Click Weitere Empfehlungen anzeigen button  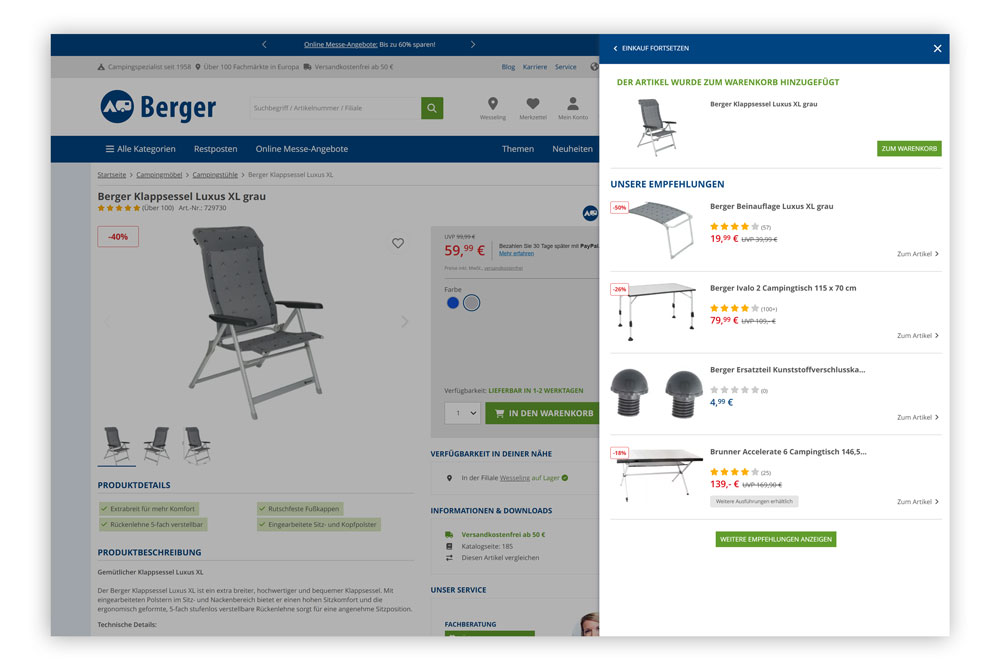[x=776, y=539]
